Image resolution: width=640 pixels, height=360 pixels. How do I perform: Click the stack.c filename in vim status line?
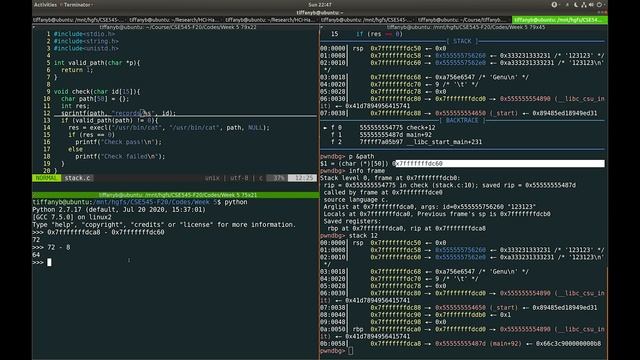77,178
